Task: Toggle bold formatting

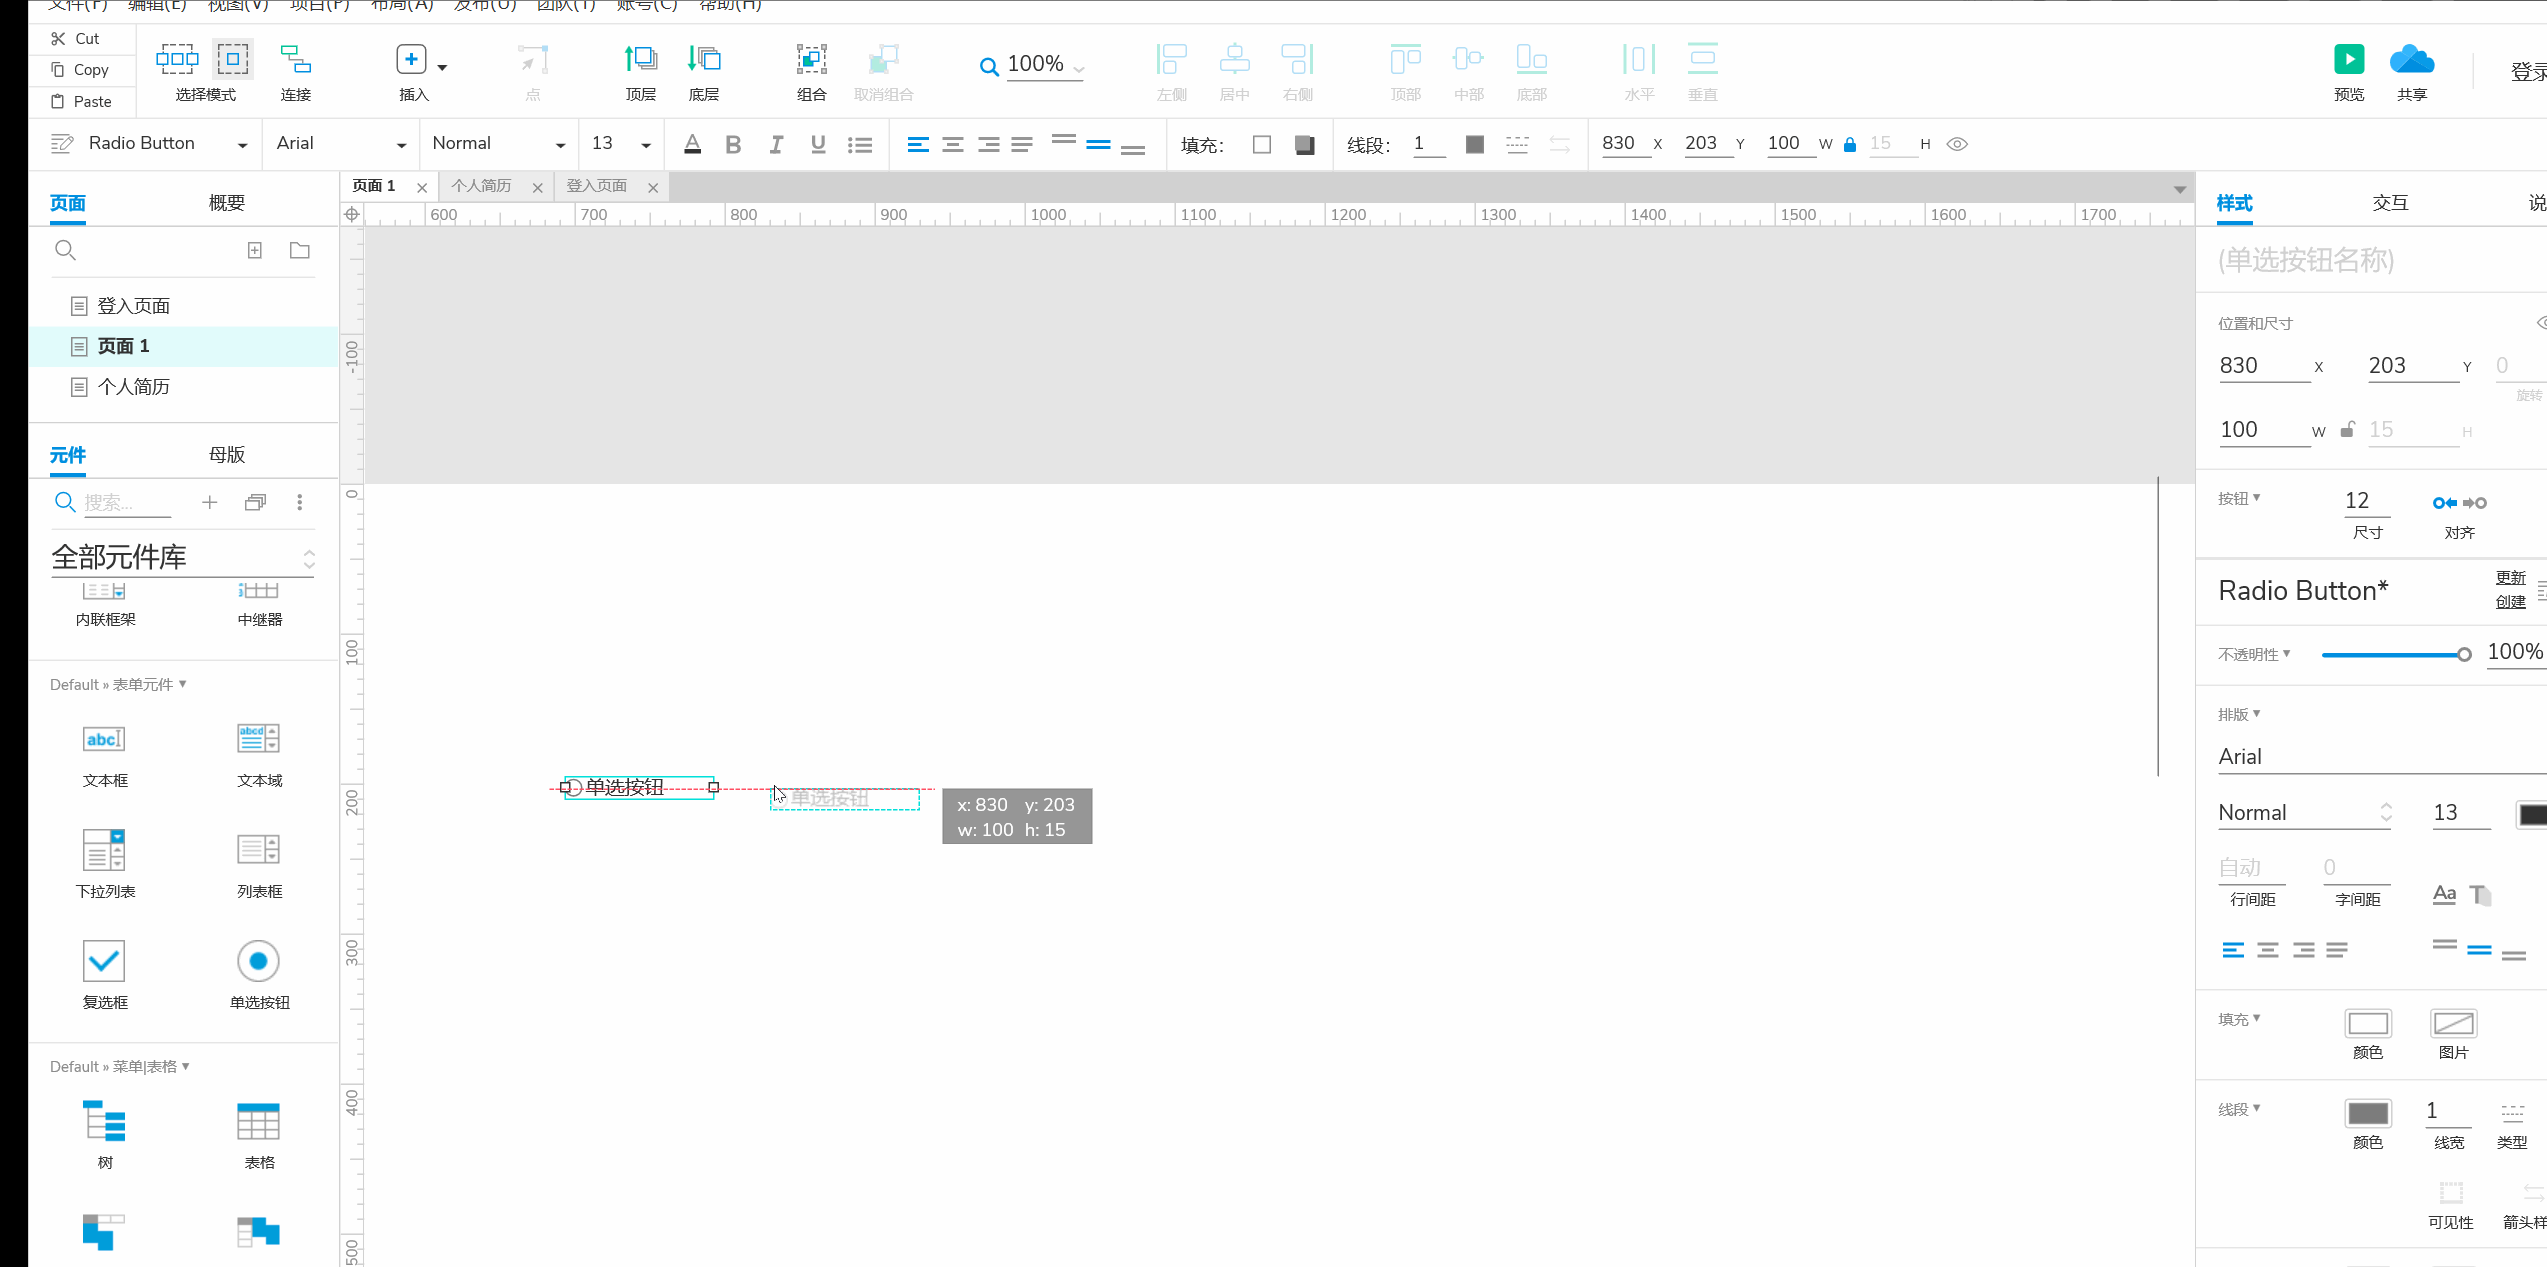Action: (x=733, y=144)
